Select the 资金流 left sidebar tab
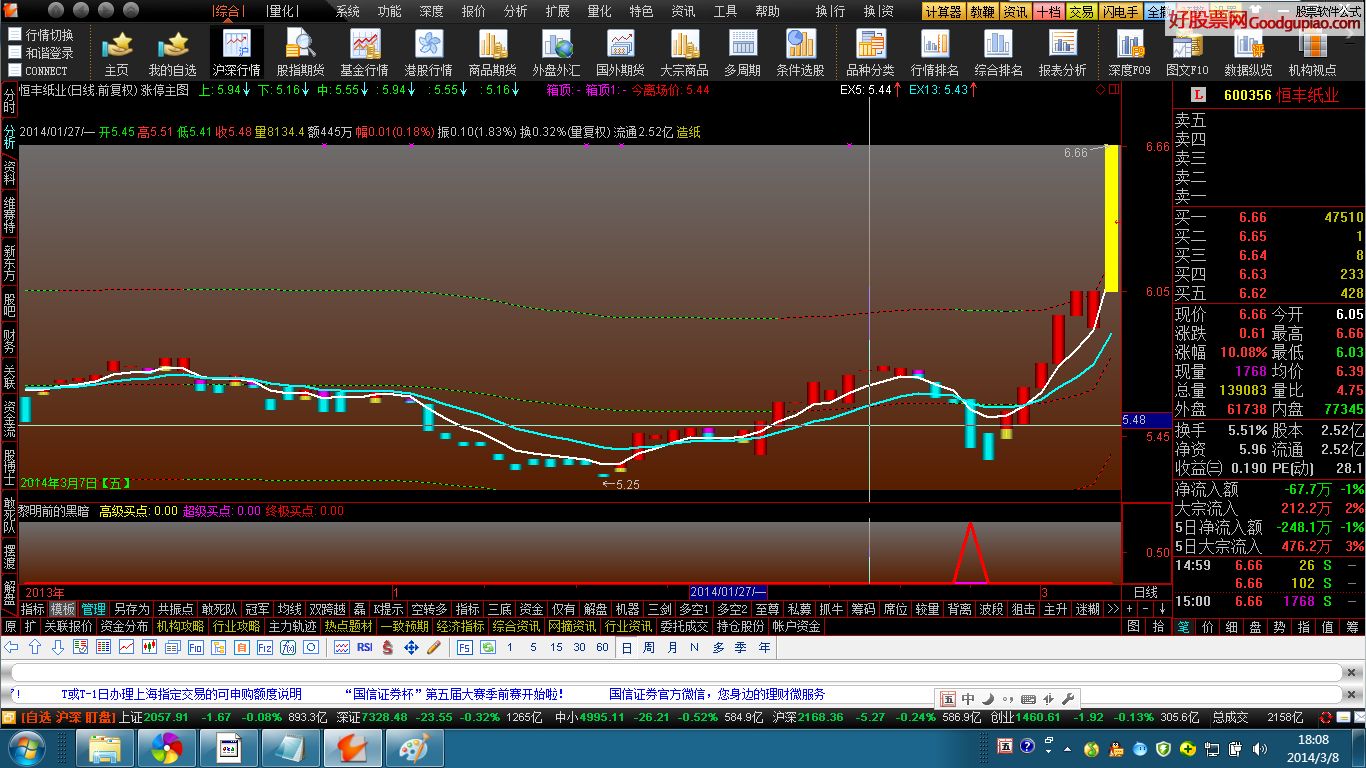Image resolution: width=1366 pixels, height=768 pixels. click(9, 419)
